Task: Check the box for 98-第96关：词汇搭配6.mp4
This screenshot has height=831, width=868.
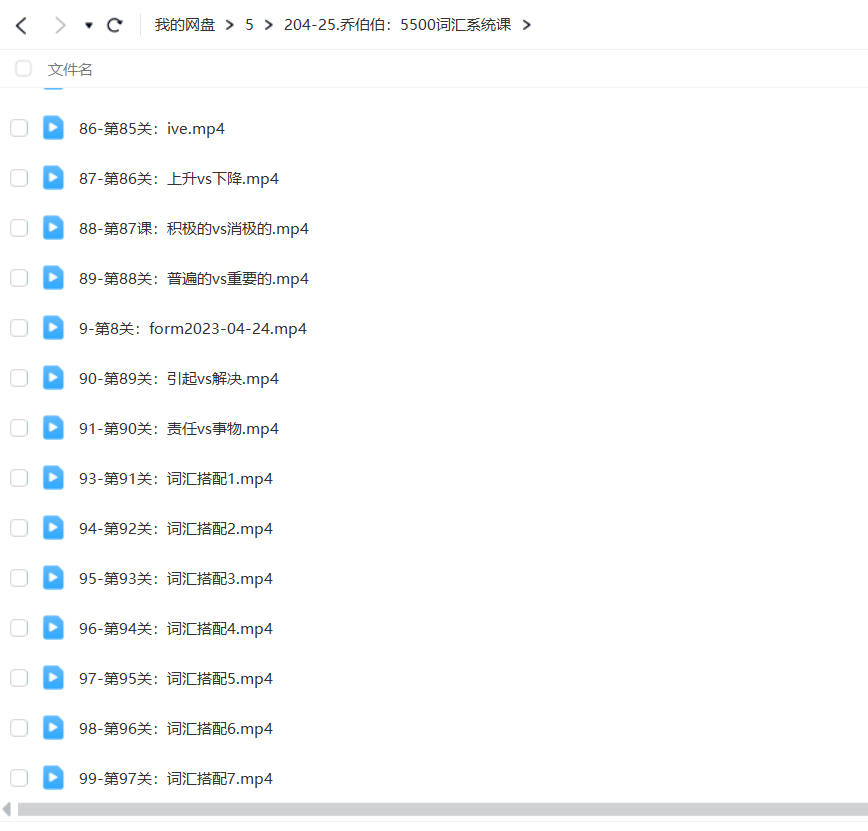Action: [19, 728]
